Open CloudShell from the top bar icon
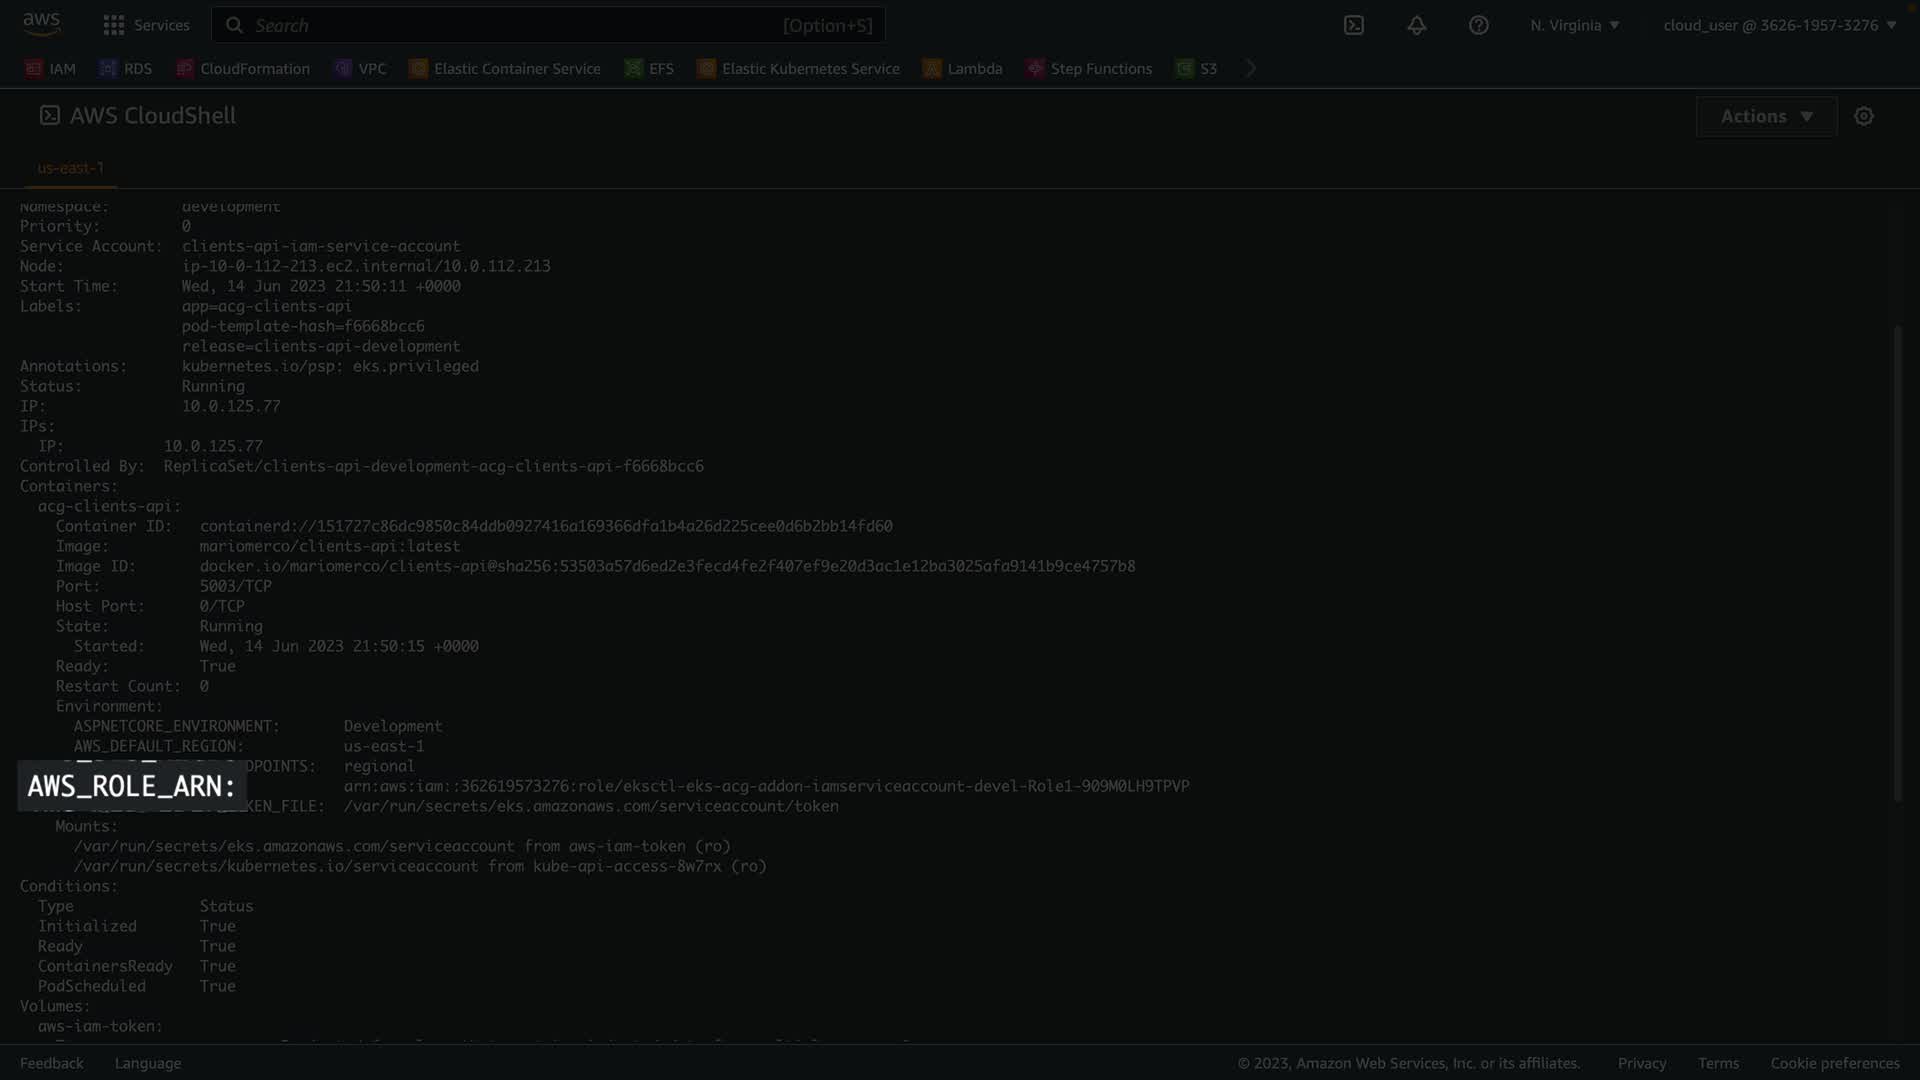The height and width of the screenshot is (1080, 1920). [1353, 25]
